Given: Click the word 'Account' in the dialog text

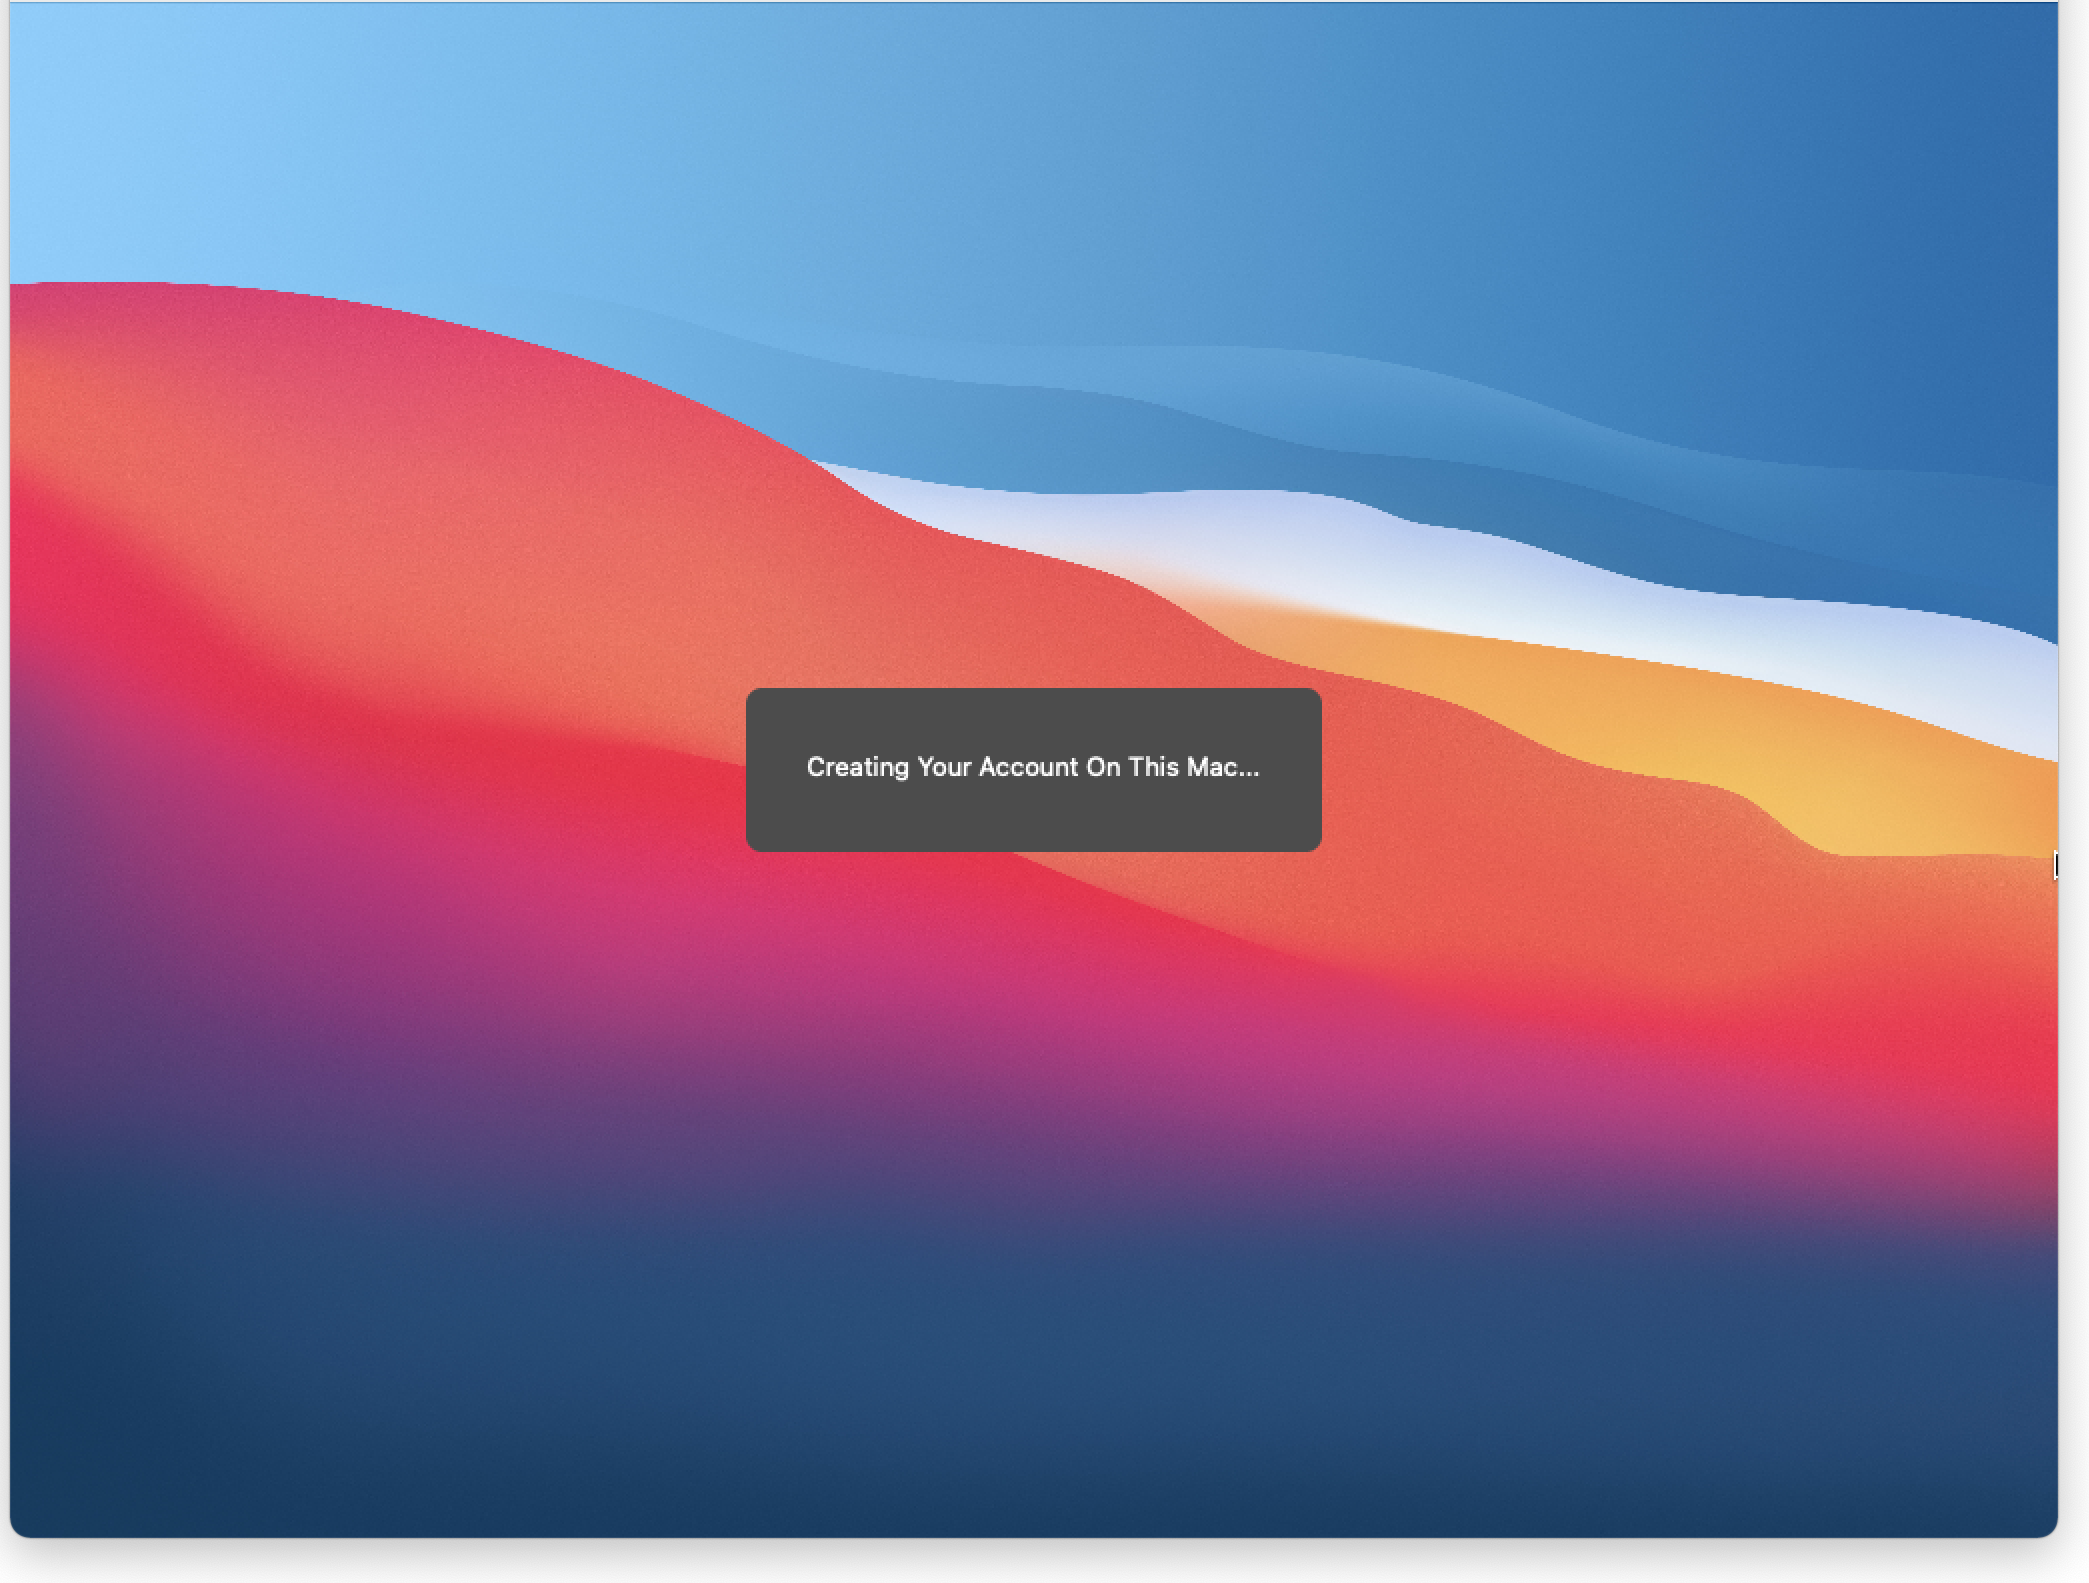Looking at the screenshot, I should [1027, 767].
